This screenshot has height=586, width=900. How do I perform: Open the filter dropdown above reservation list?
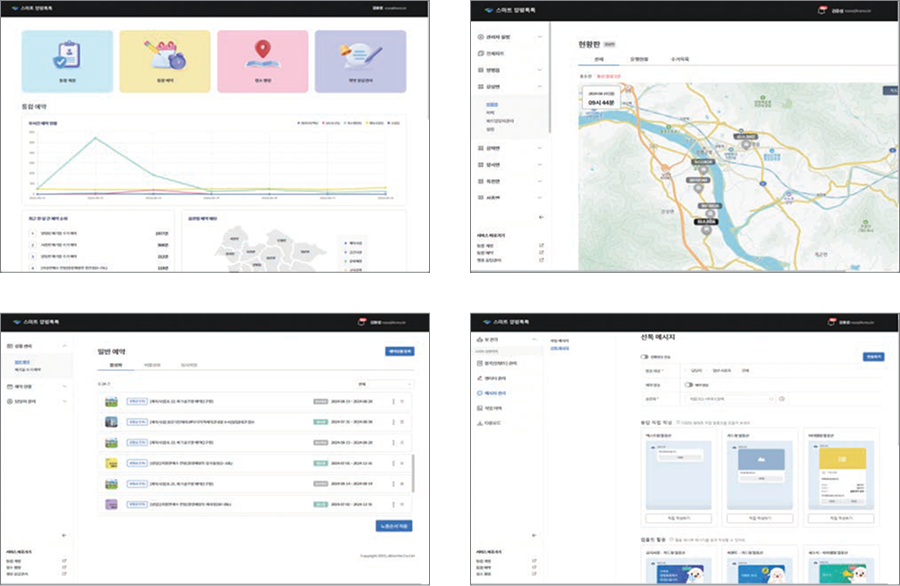(x=384, y=383)
